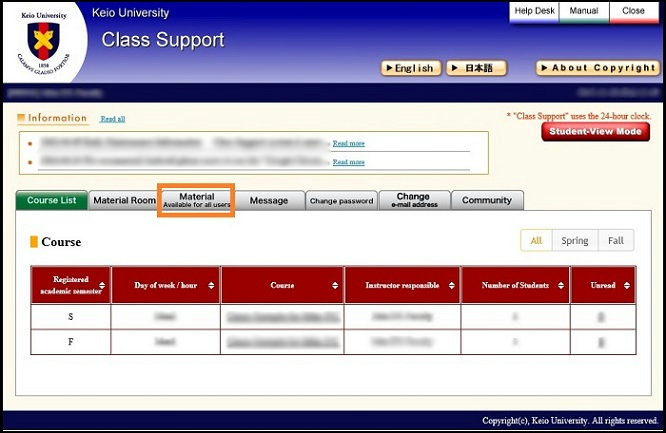Filter courses by Spring semester

tap(574, 241)
